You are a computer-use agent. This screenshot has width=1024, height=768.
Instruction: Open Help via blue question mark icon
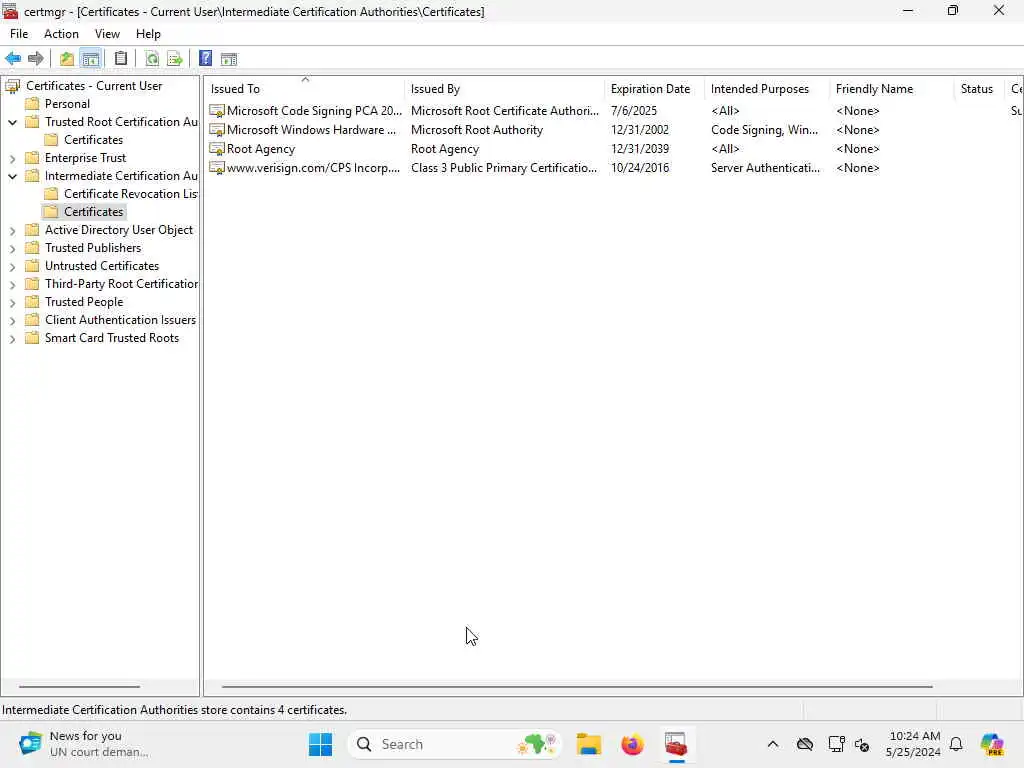click(206, 59)
